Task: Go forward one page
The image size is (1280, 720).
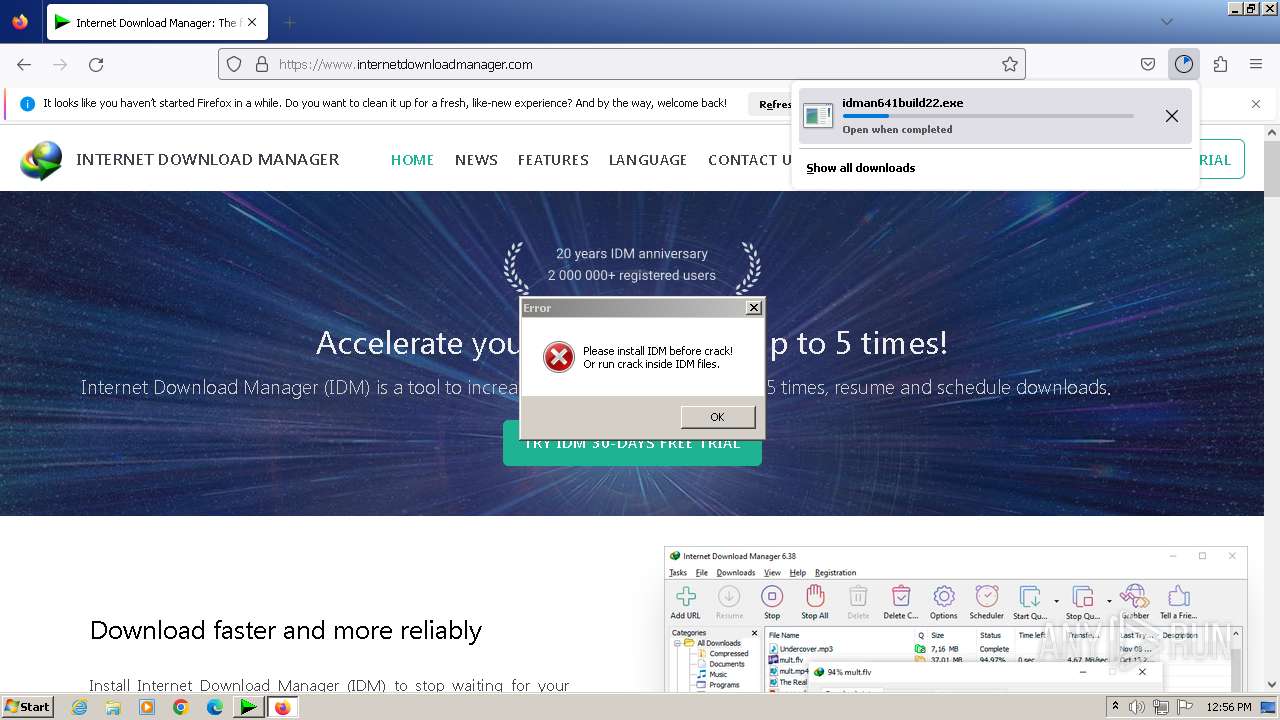Action: click(x=60, y=64)
